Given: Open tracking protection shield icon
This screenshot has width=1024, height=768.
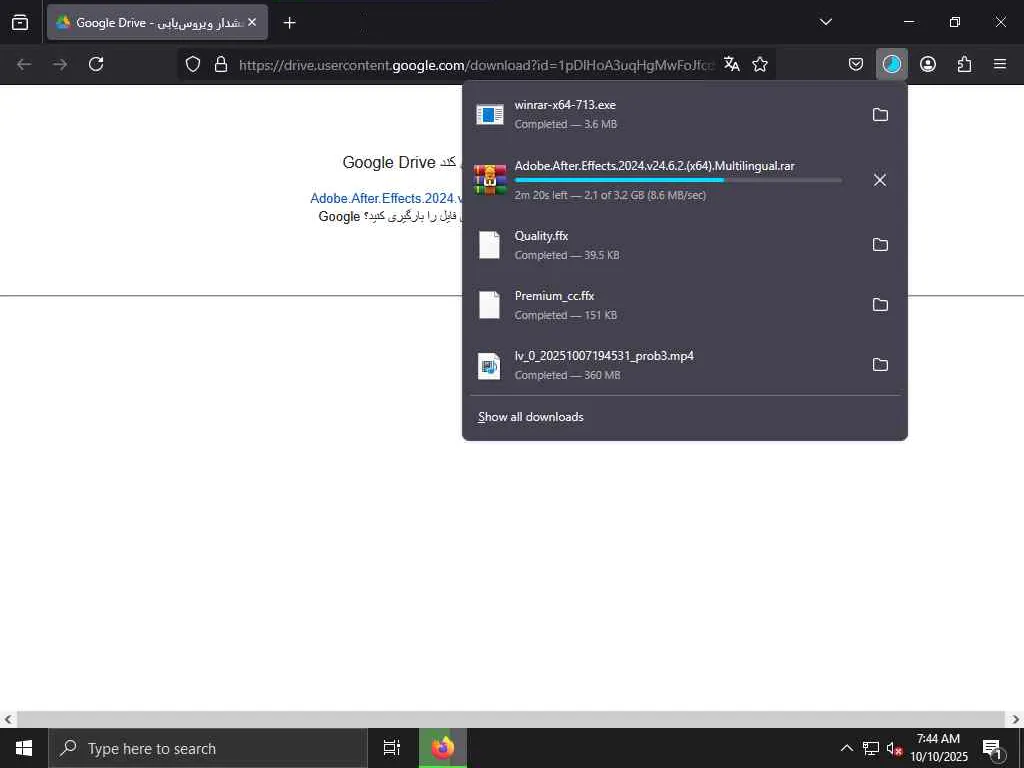Looking at the screenshot, I should tap(193, 64).
